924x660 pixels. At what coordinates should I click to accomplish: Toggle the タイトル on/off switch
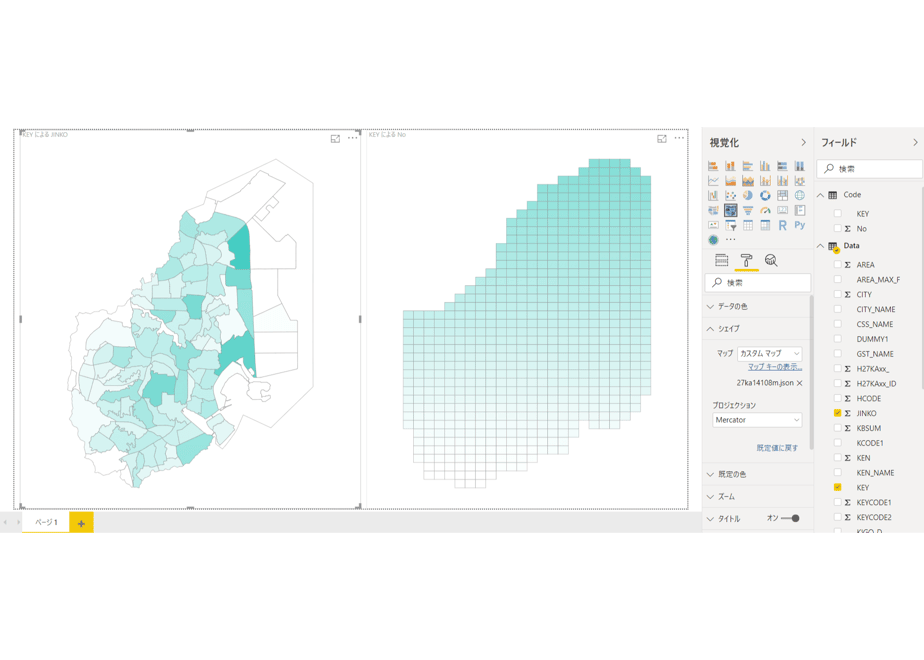click(x=790, y=519)
